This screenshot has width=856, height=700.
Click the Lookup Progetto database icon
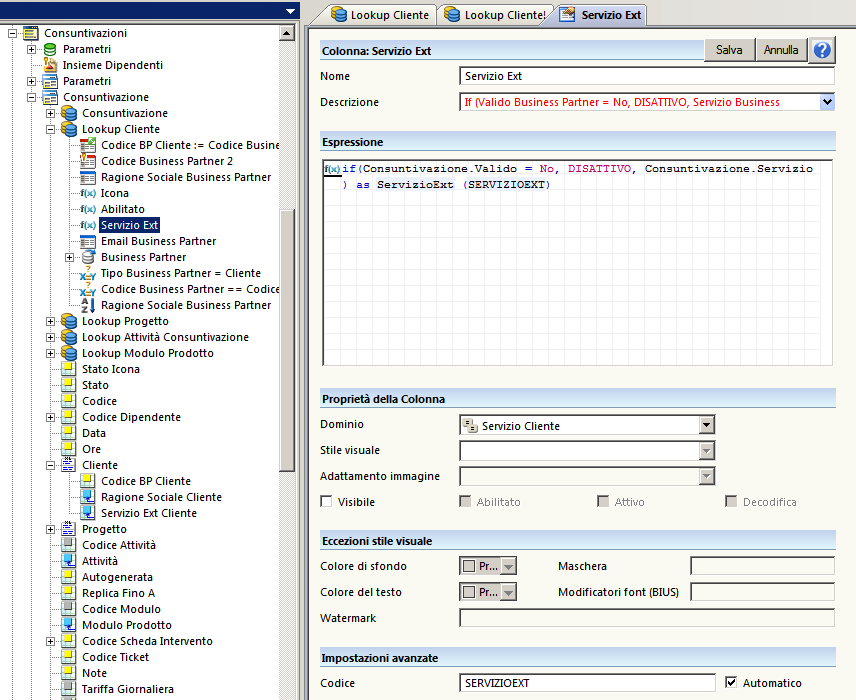69,321
